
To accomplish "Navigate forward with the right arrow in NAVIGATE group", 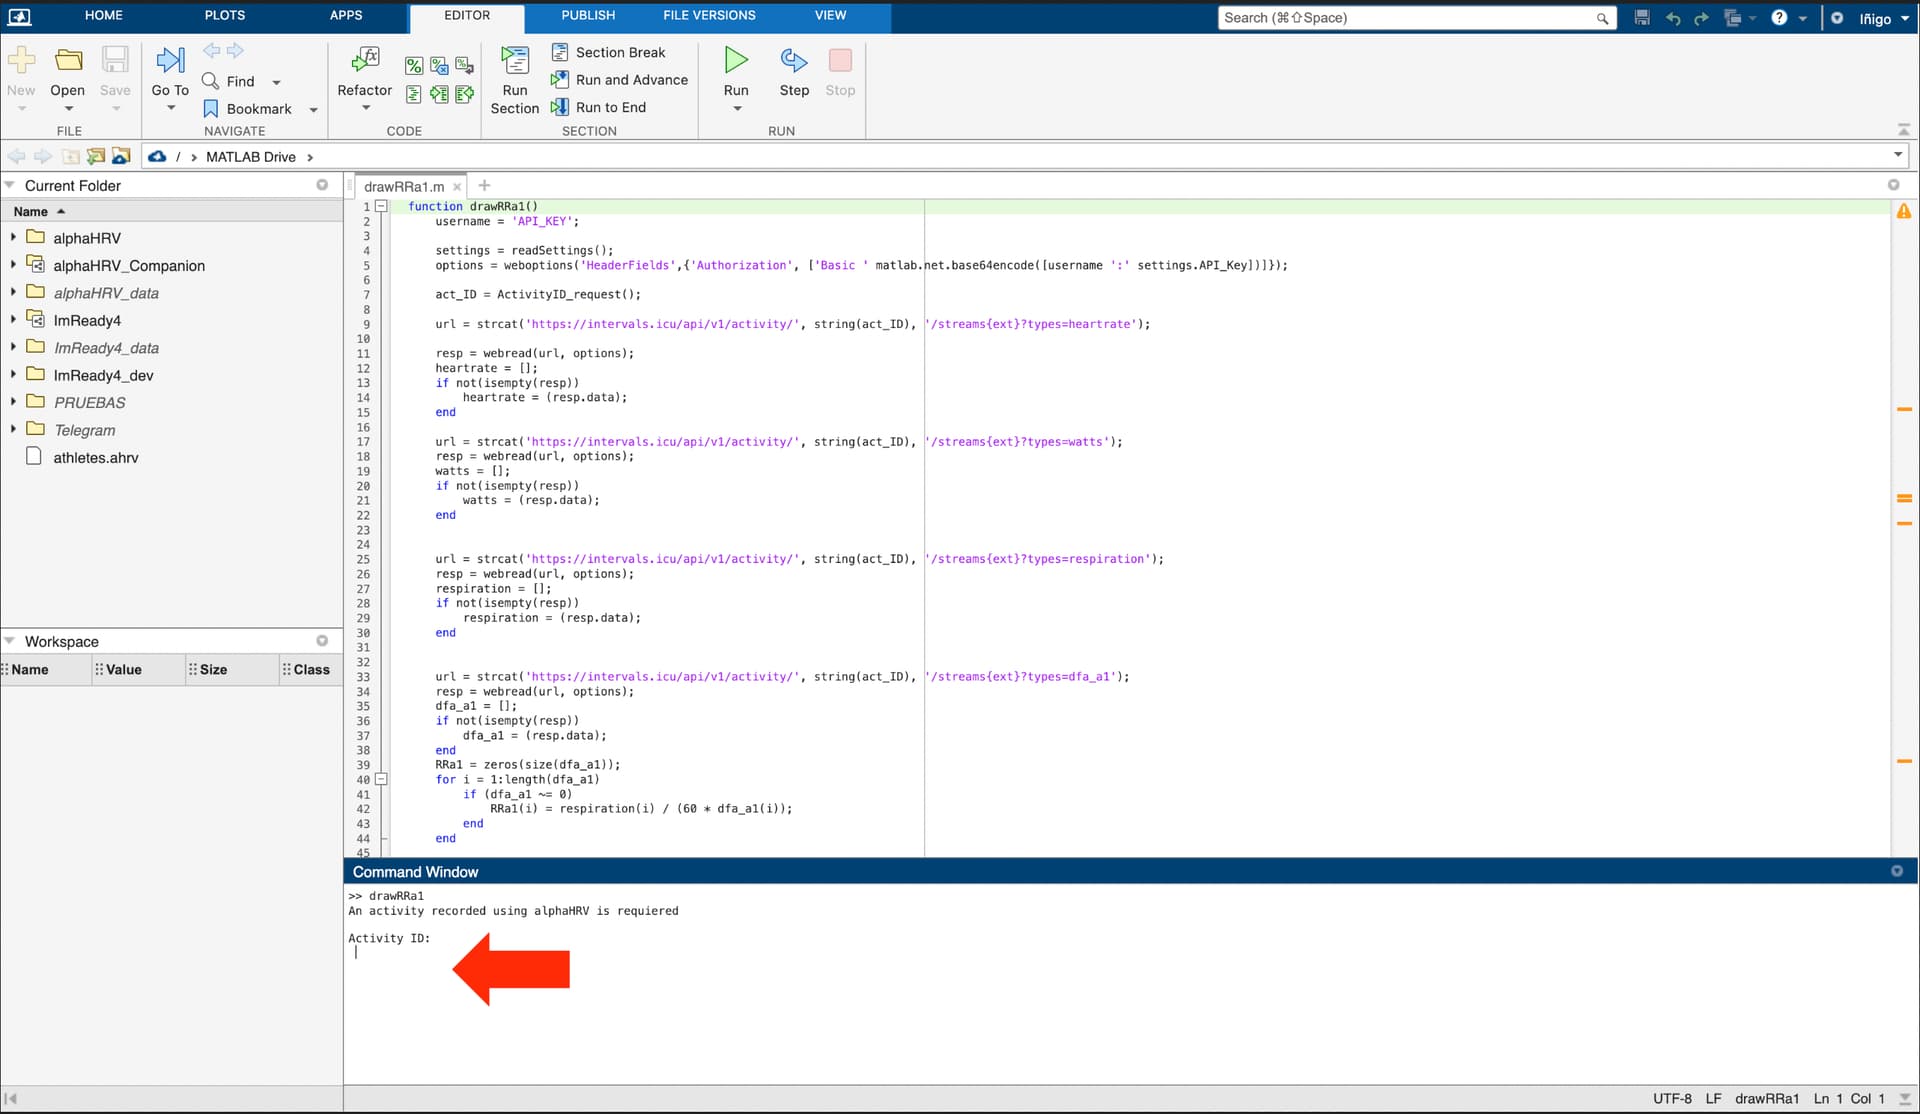I will point(235,51).
